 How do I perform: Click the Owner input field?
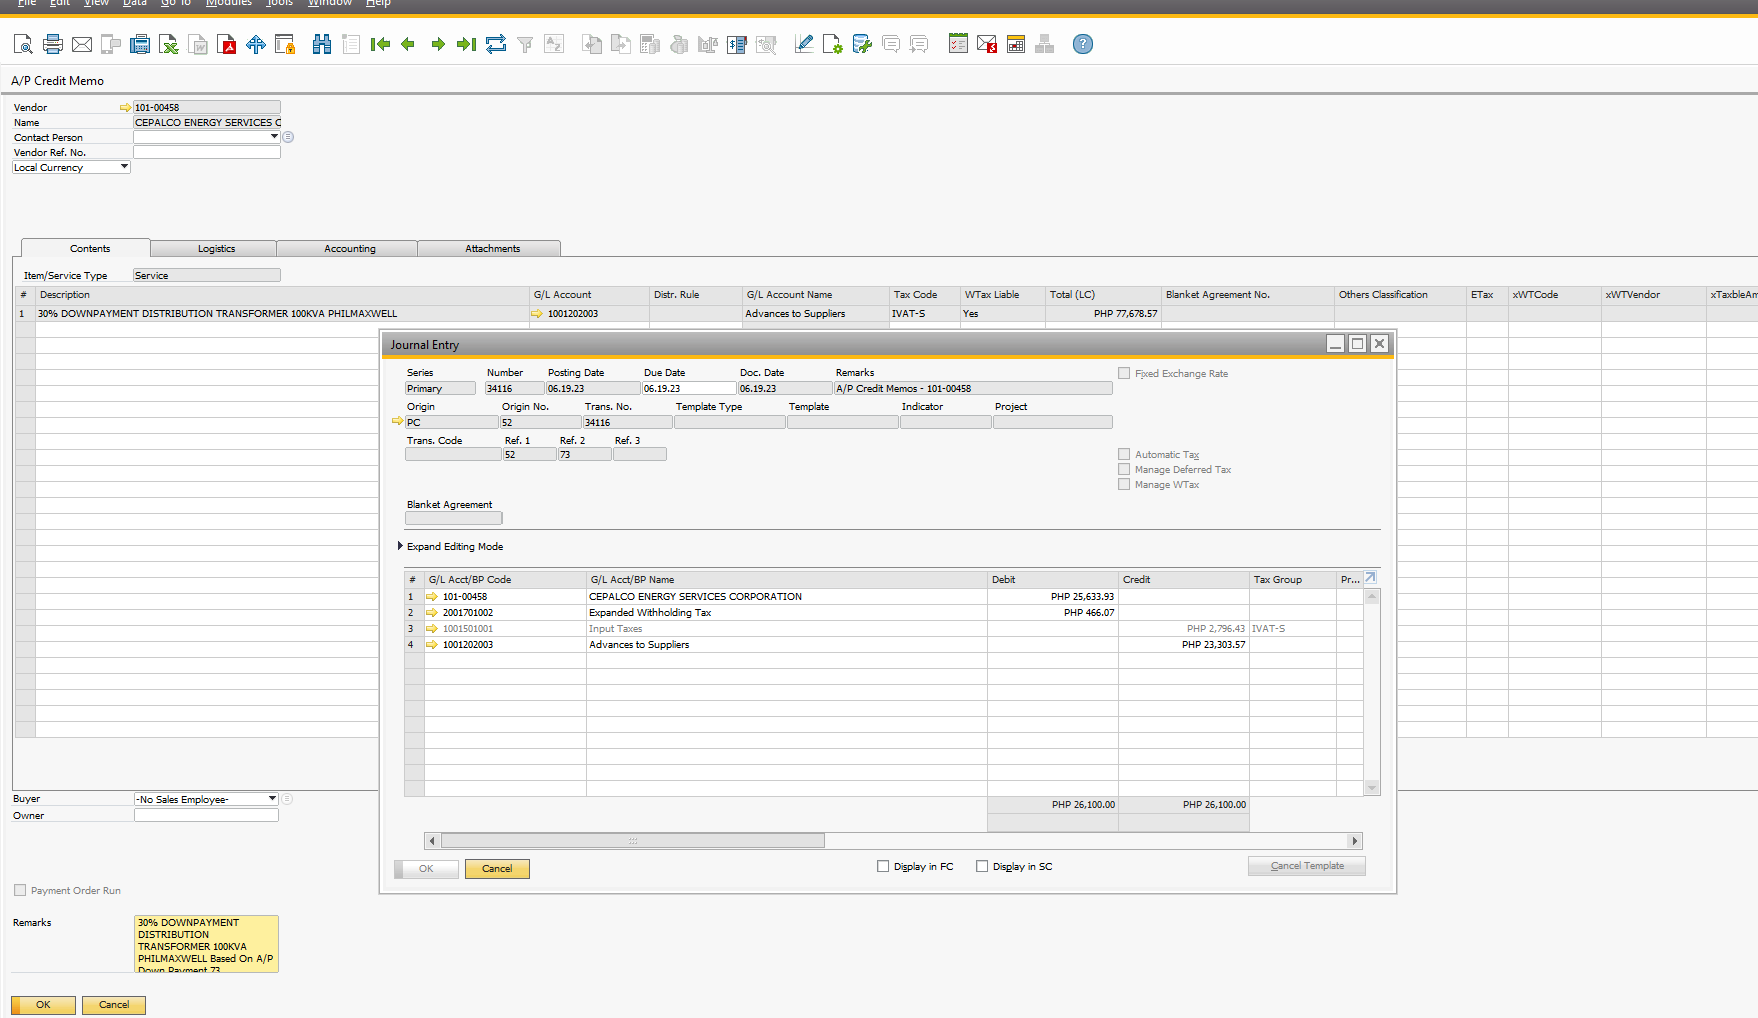(x=206, y=815)
